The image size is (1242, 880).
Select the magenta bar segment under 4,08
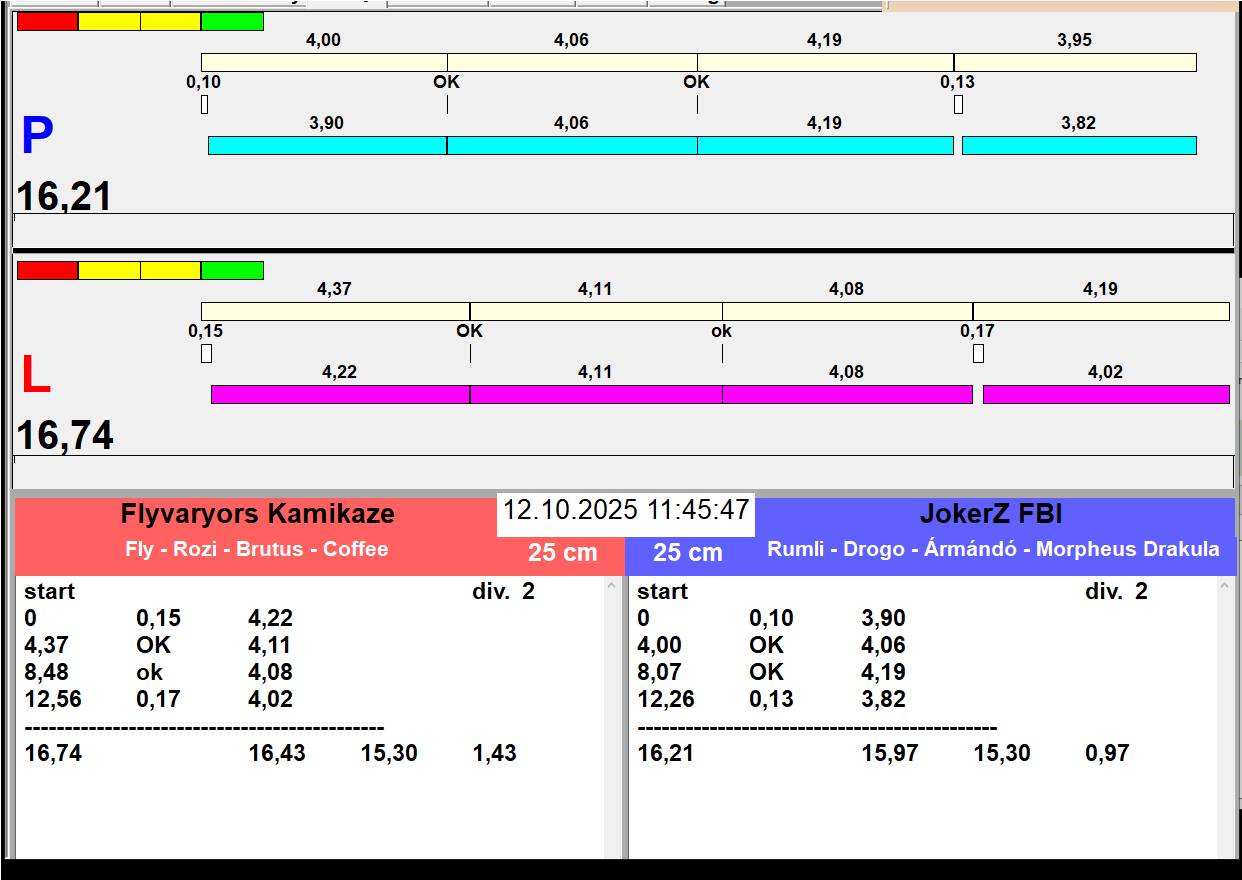pos(847,395)
